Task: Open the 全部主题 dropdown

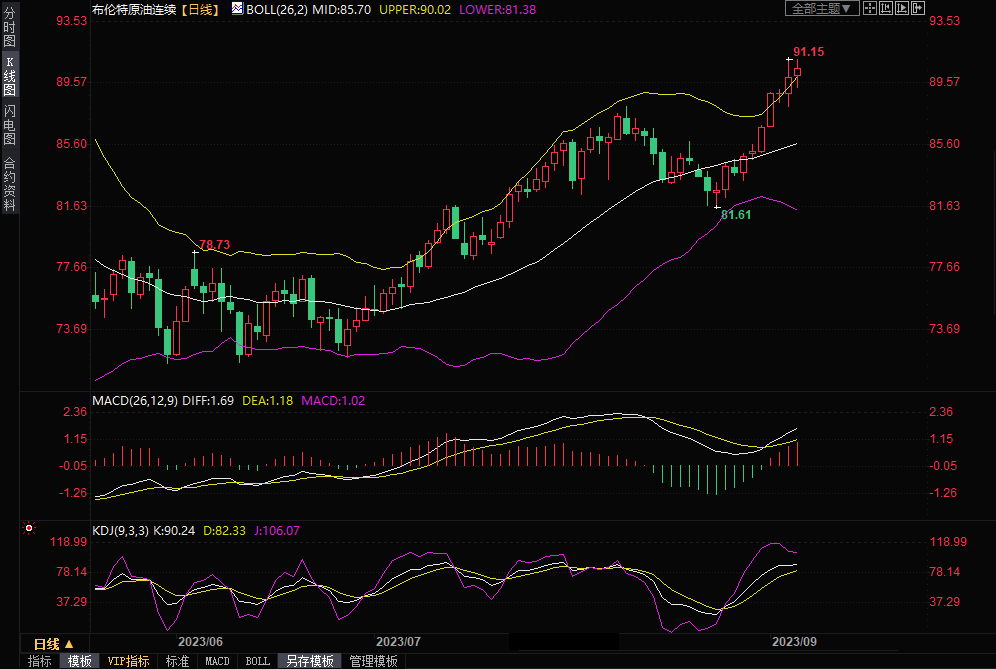Action: (x=822, y=8)
